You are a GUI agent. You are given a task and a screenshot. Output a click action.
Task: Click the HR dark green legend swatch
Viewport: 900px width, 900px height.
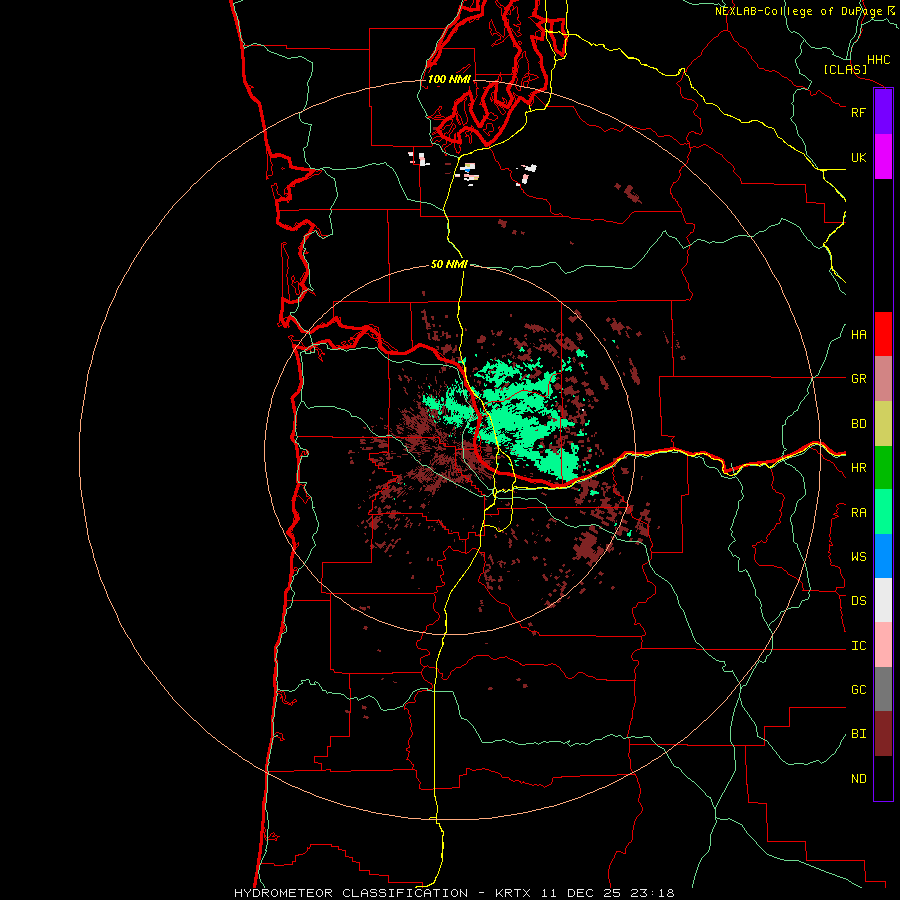[883, 468]
